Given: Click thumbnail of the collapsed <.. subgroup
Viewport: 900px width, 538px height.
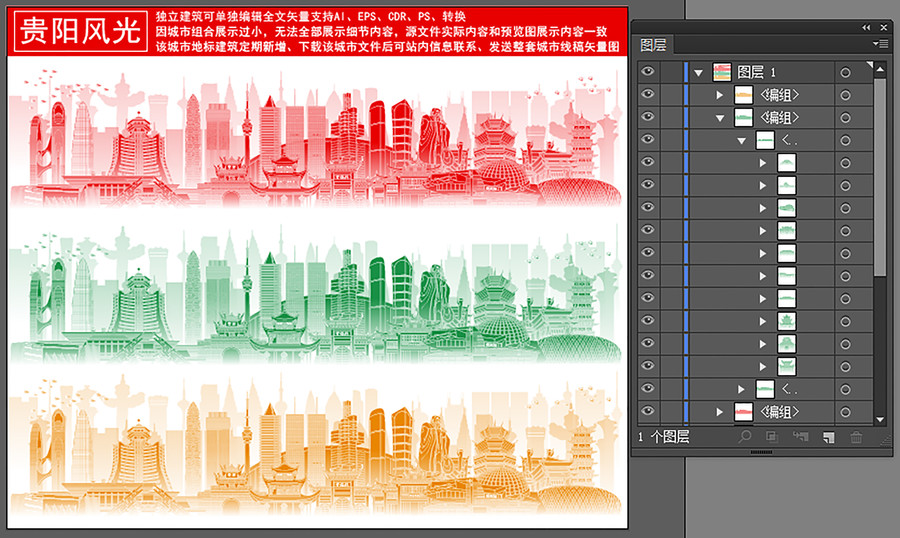Looking at the screenshot, I should click(x=765, y=389).
